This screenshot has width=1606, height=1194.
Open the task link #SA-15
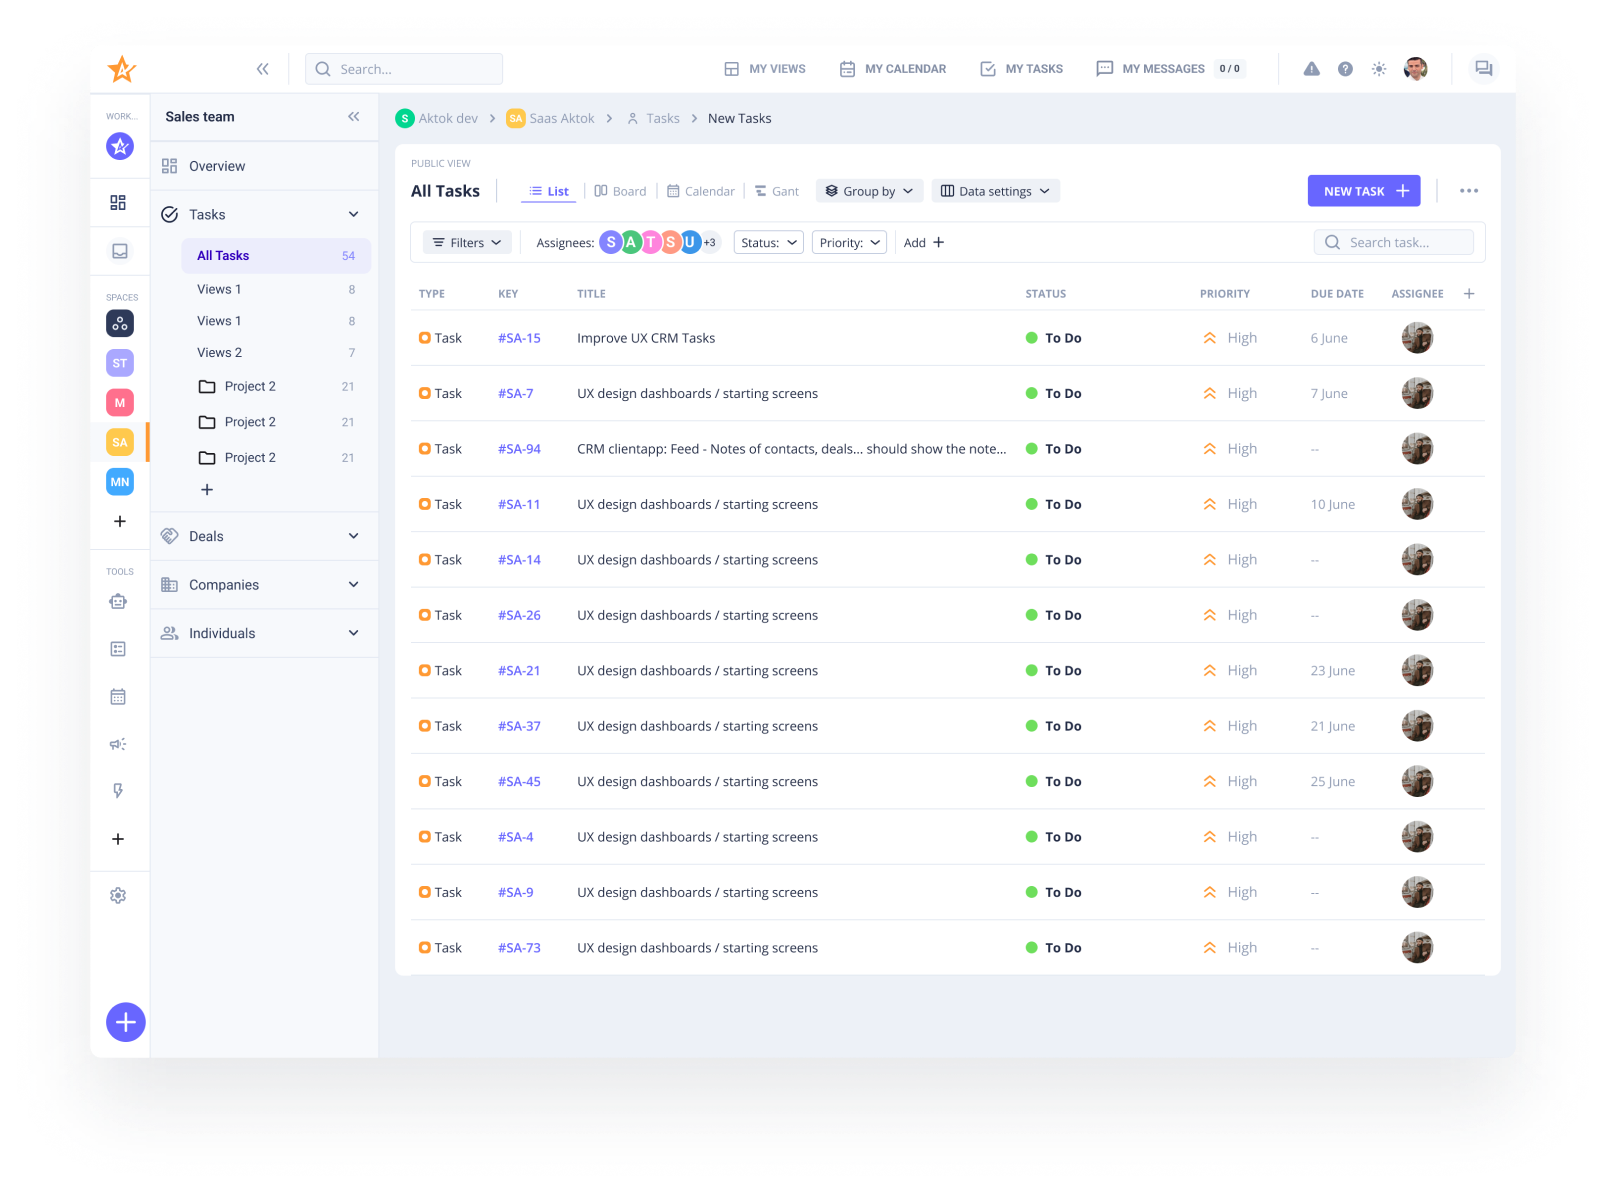519,338
